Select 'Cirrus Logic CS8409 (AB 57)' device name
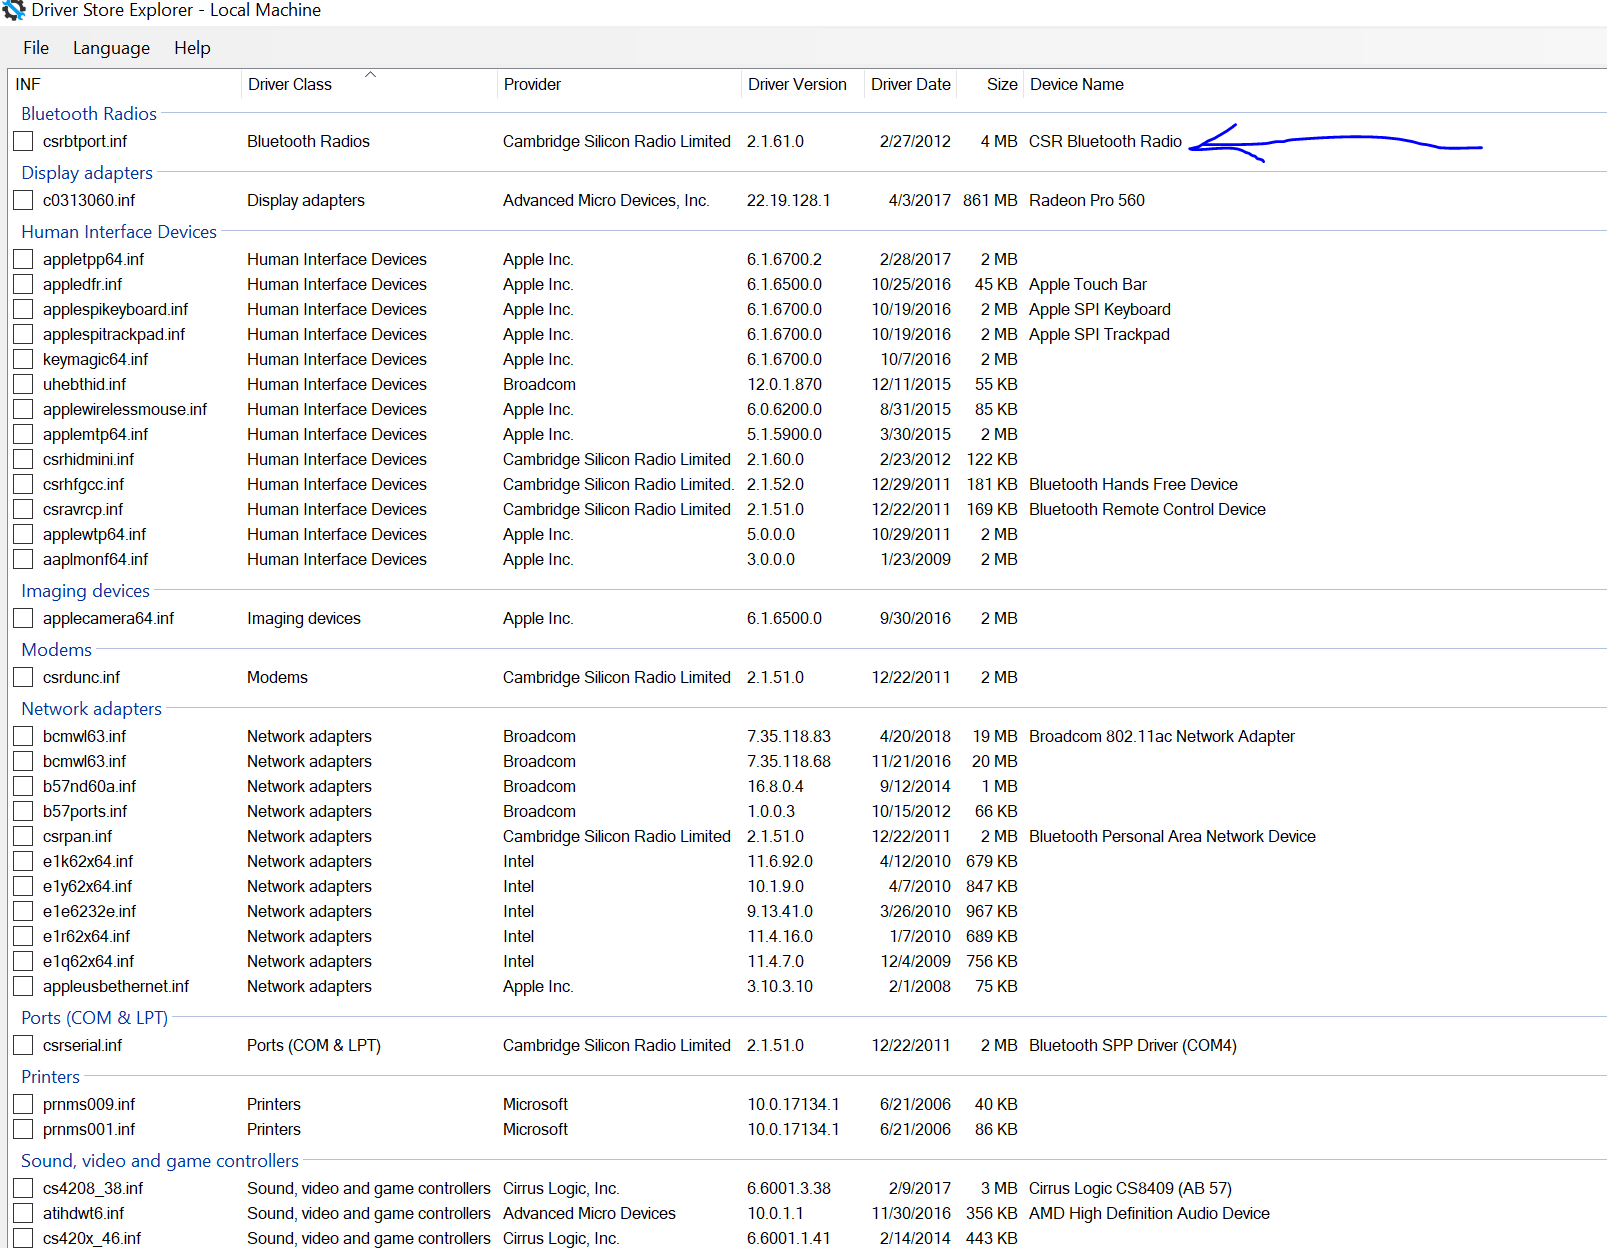The image size is (1607, 1248). point(1130,1189)
